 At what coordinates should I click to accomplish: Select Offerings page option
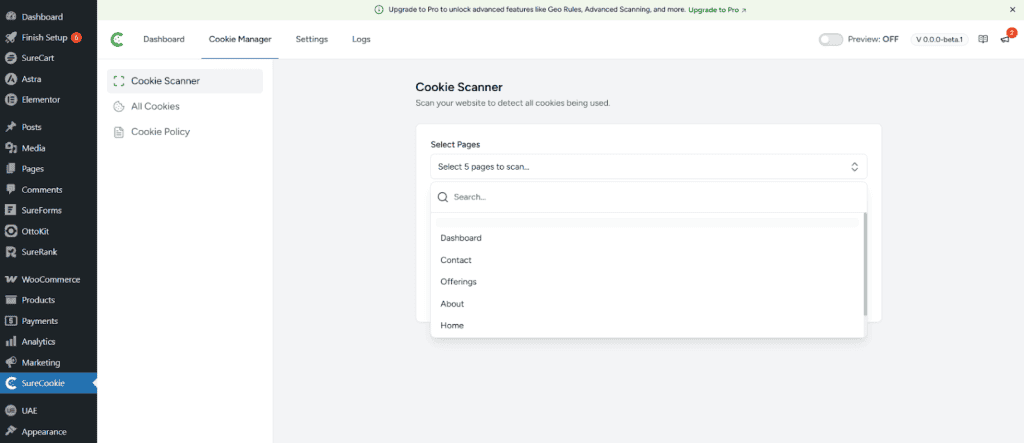pos(648,282)
